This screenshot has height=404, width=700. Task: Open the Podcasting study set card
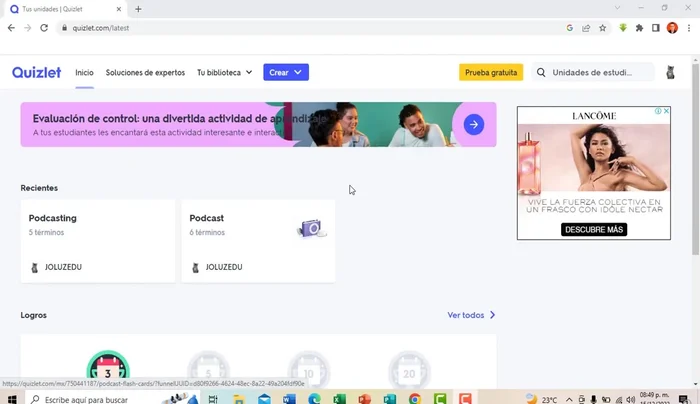pos(98,241)
